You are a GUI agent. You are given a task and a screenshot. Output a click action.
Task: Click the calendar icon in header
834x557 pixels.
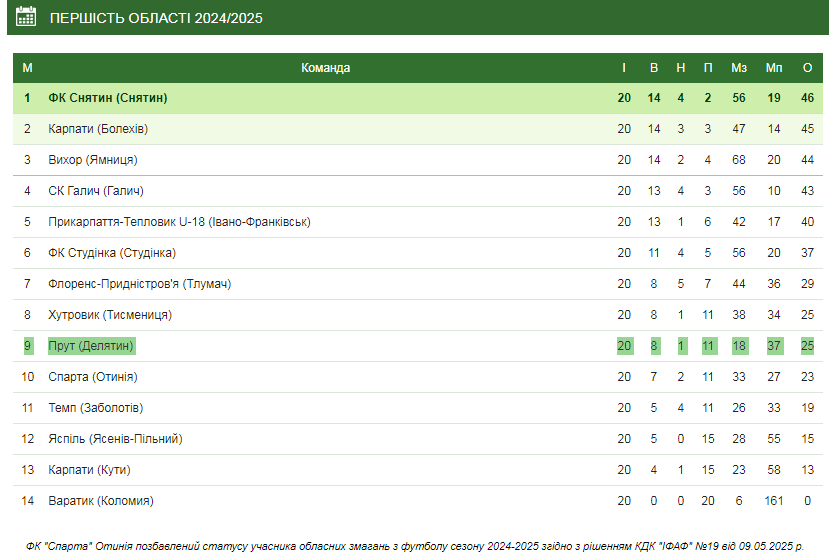[26, 17]
